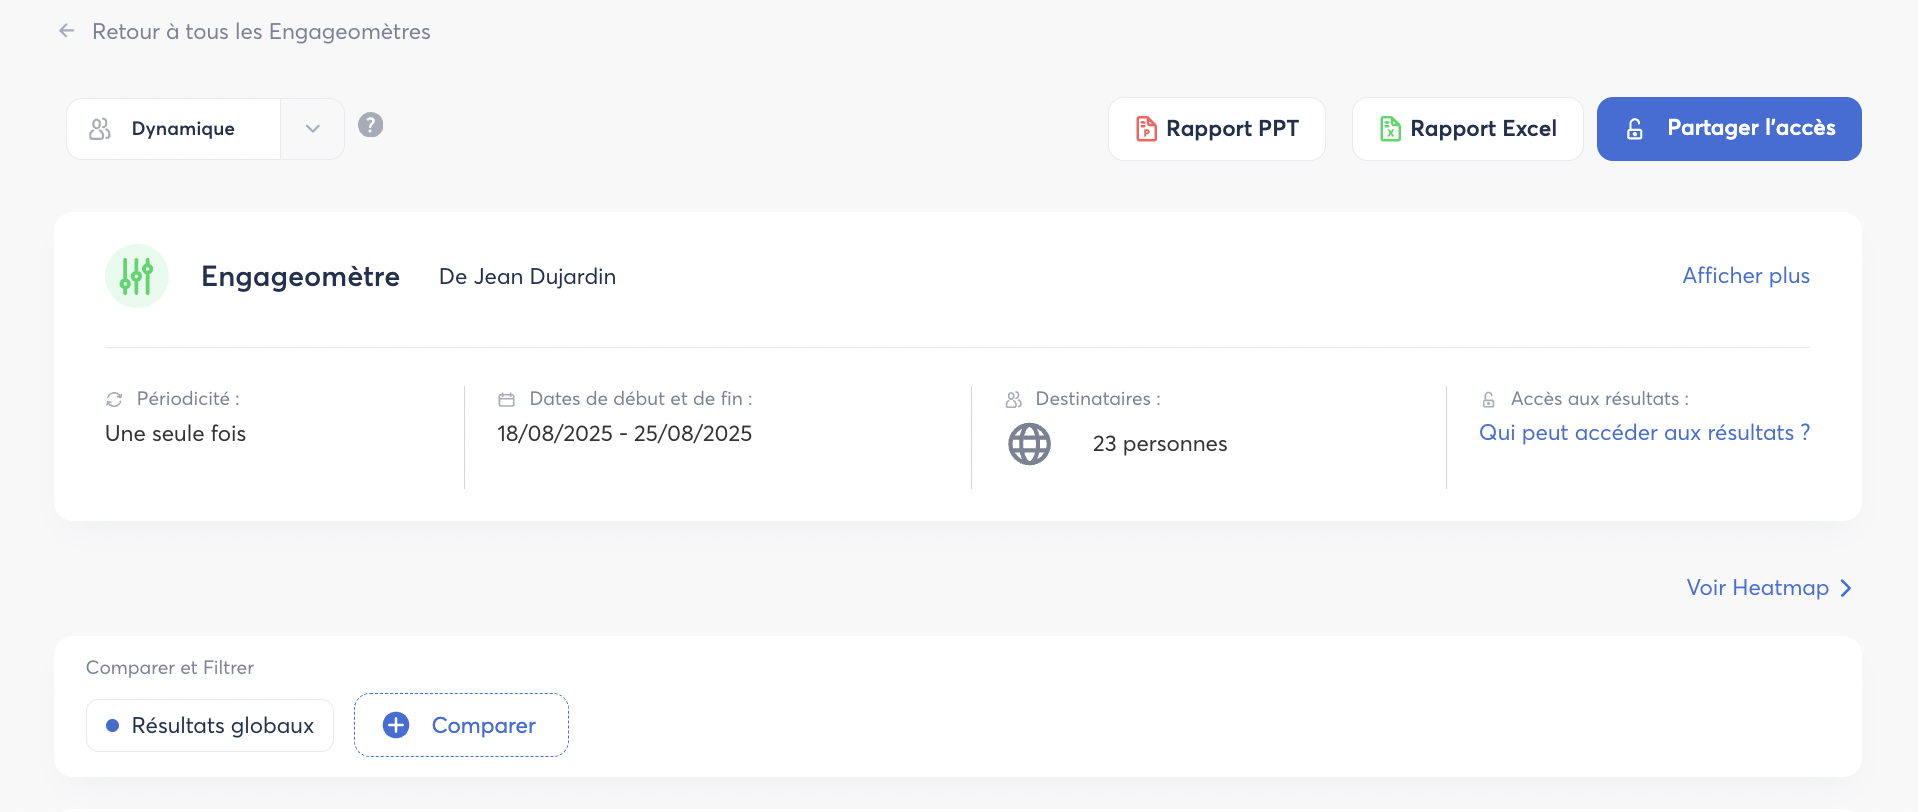The image size is (1918, 812).
Task: Click the green Excel file icon
Action: pyautogui.click(x=1390, y=129)
